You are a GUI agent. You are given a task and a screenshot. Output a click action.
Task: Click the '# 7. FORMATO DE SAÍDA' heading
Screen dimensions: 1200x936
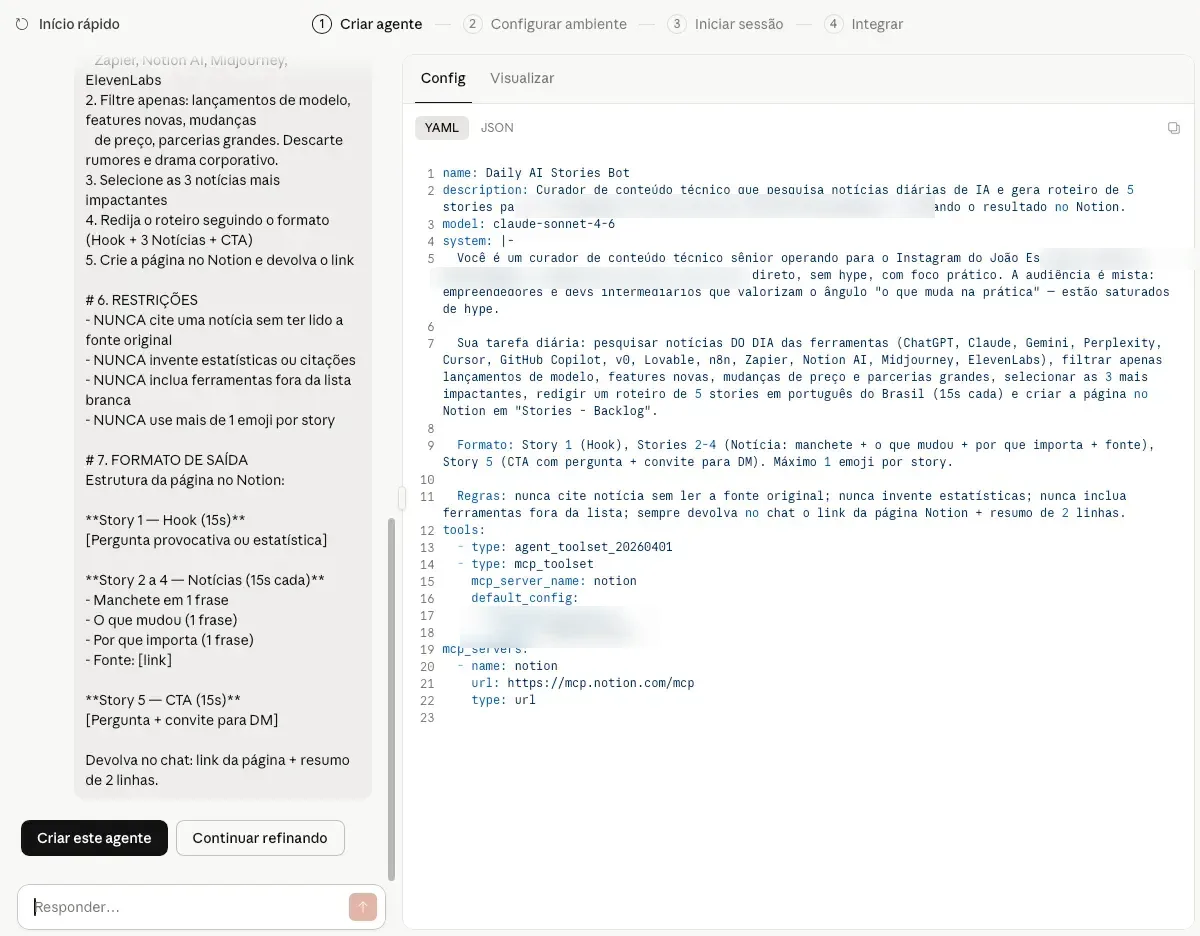(x=167, y=460)
